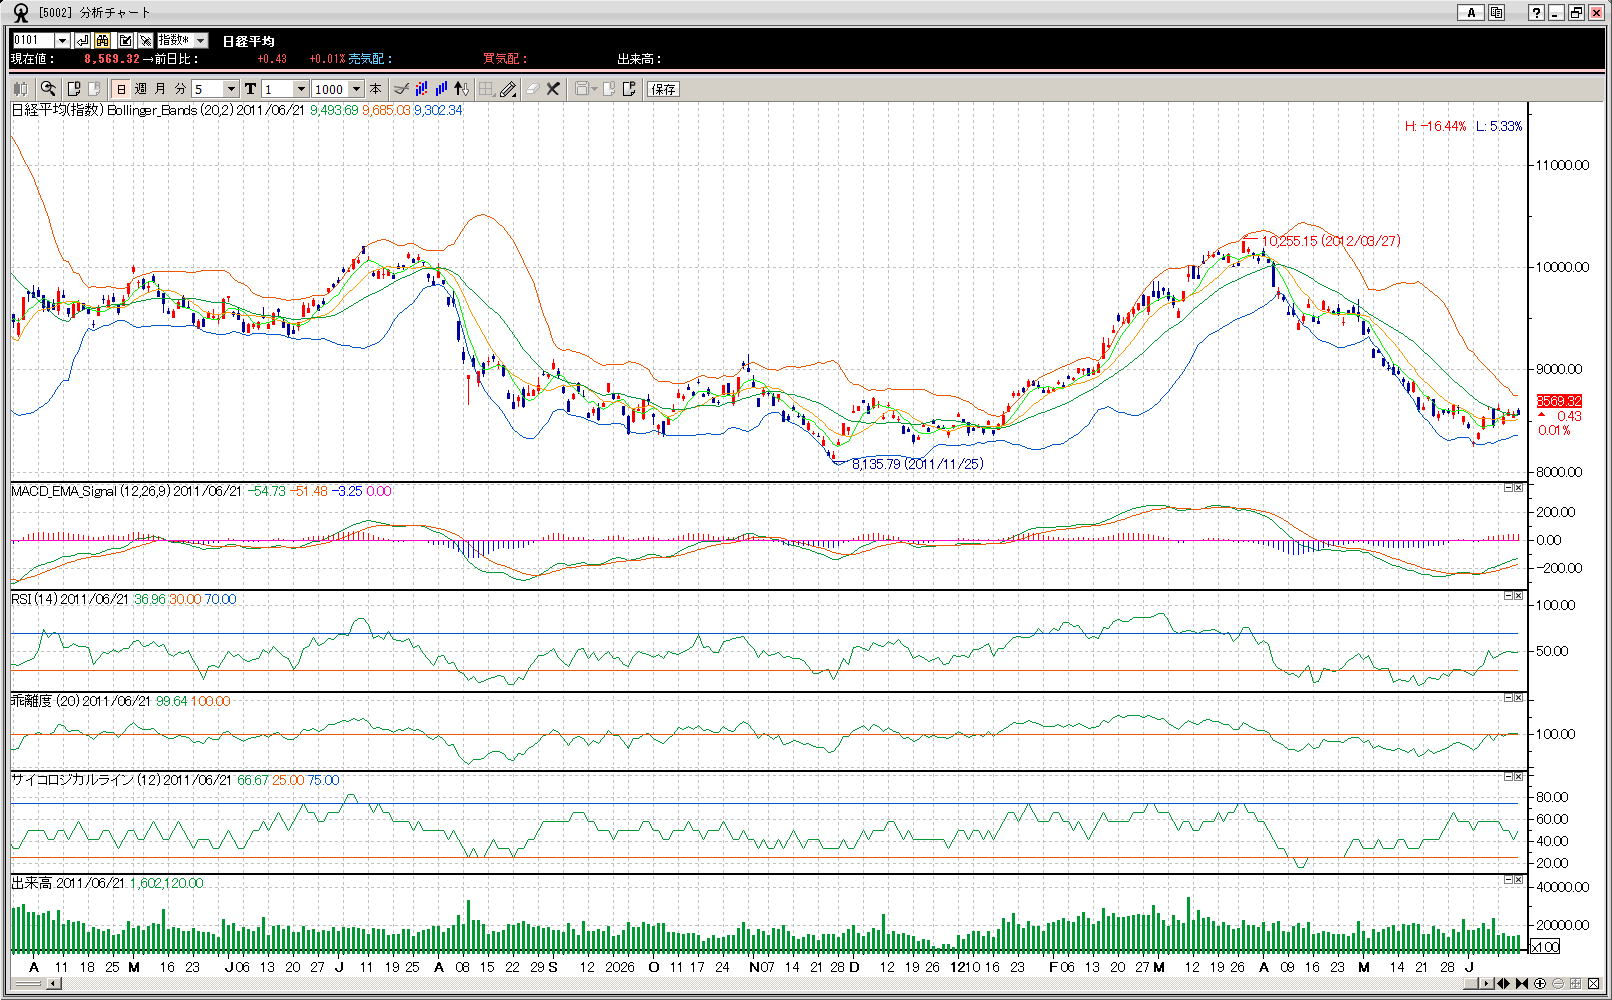
Task: Switch to monthly period 月
Action: (x=160, y=89)
